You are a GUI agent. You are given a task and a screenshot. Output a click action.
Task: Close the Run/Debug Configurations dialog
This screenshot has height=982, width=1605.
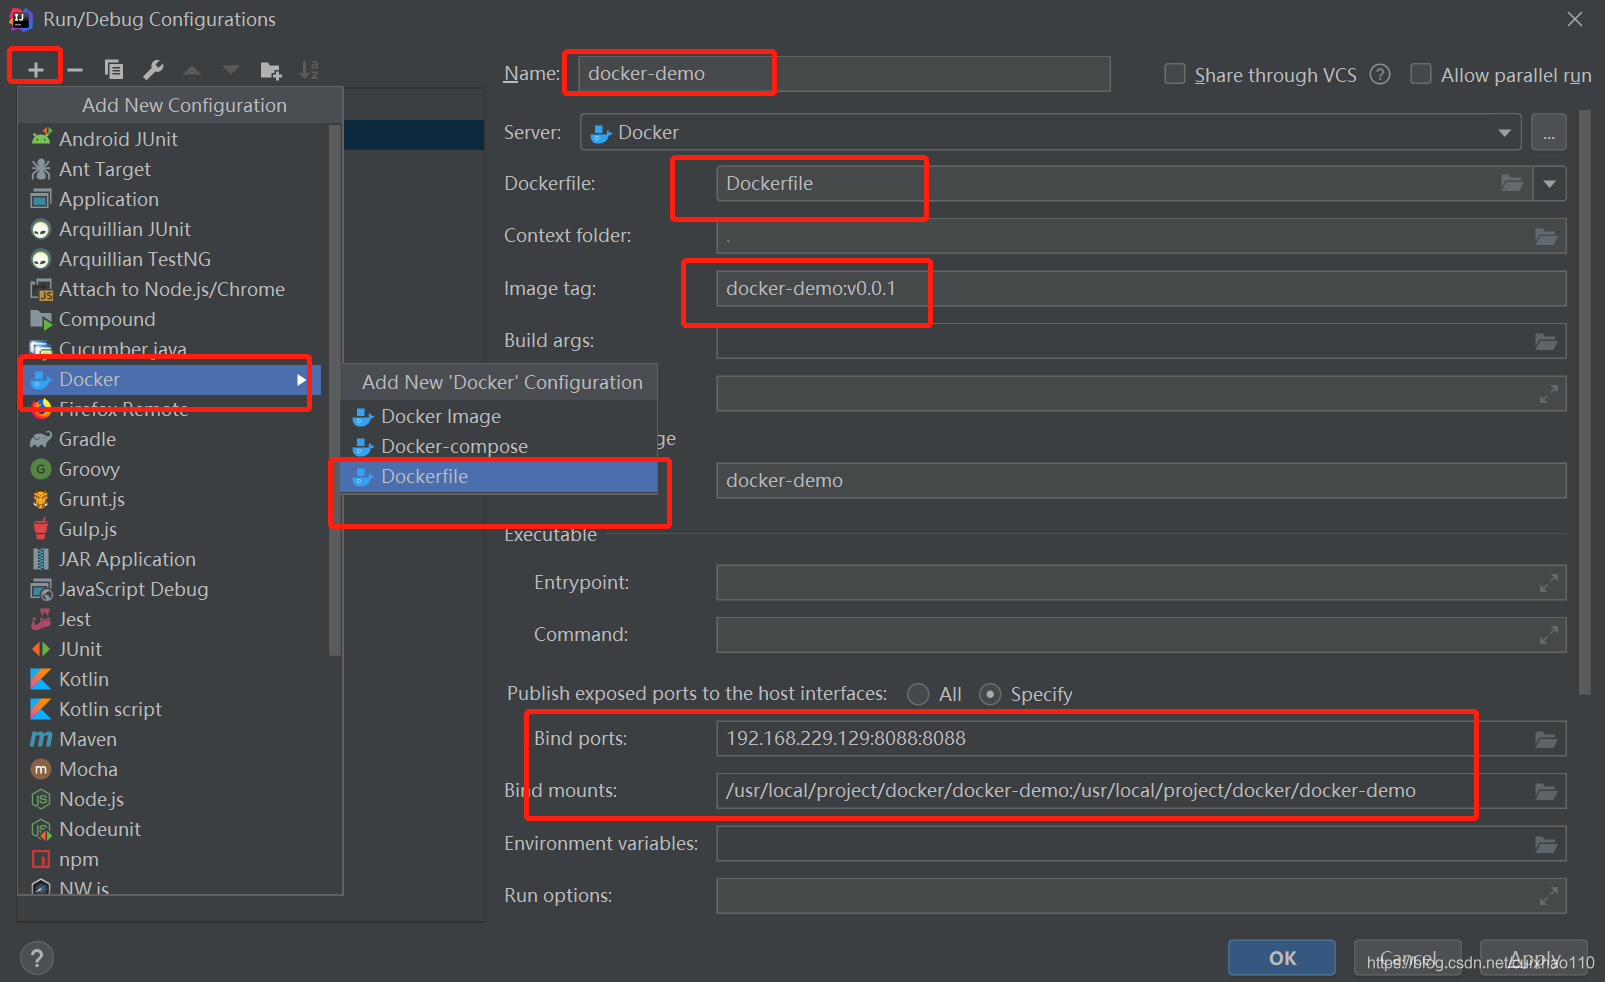coord(1575,19)
